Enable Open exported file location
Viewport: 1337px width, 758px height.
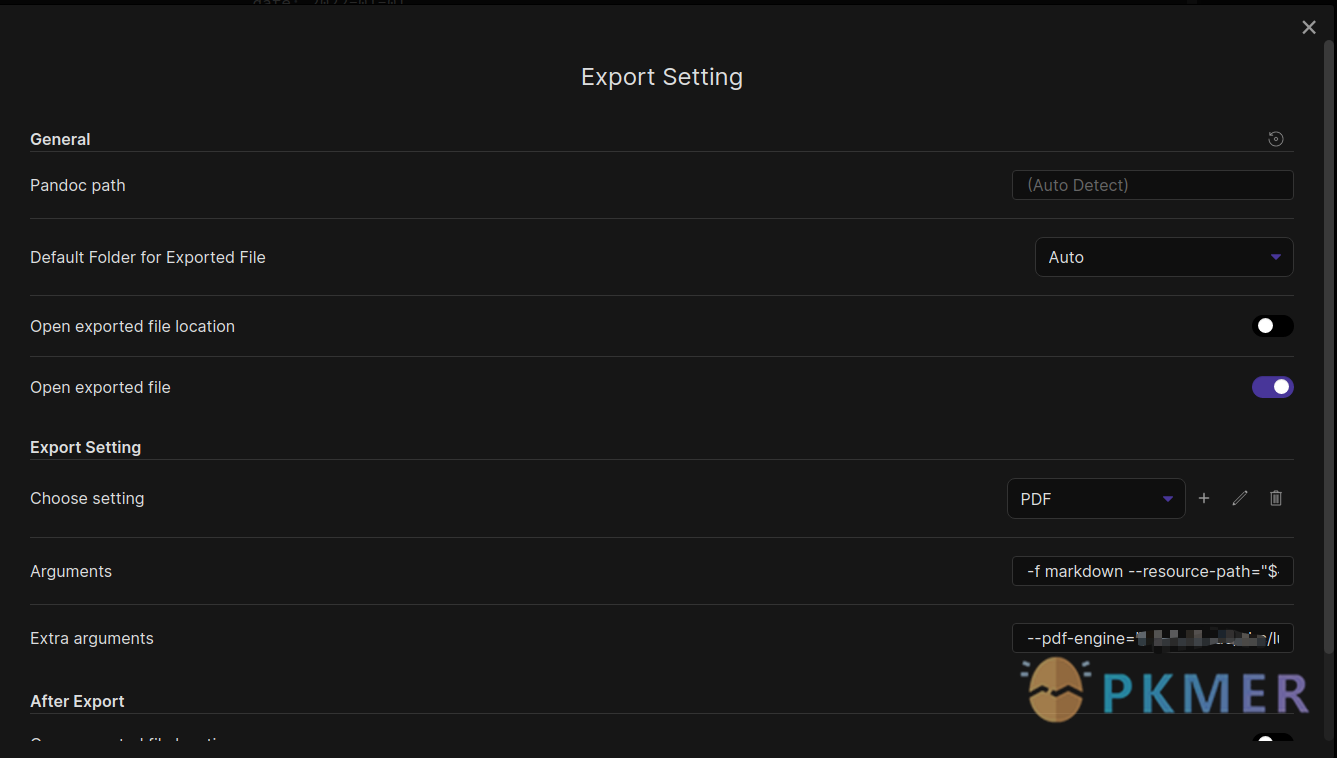pos(1272,326)
